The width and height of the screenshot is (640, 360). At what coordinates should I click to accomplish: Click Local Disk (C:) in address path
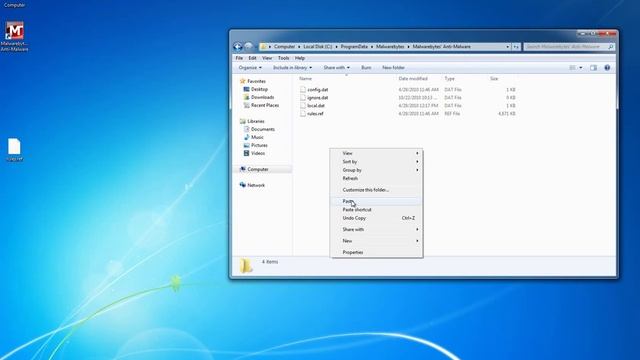pos(318,47)
